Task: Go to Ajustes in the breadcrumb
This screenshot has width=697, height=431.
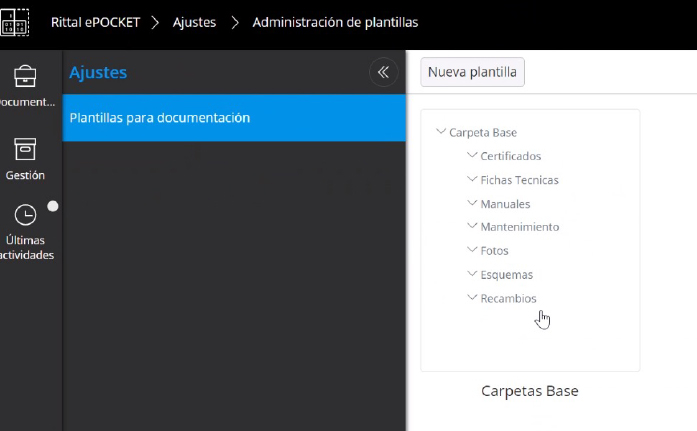Action: (x=194, y=22)
